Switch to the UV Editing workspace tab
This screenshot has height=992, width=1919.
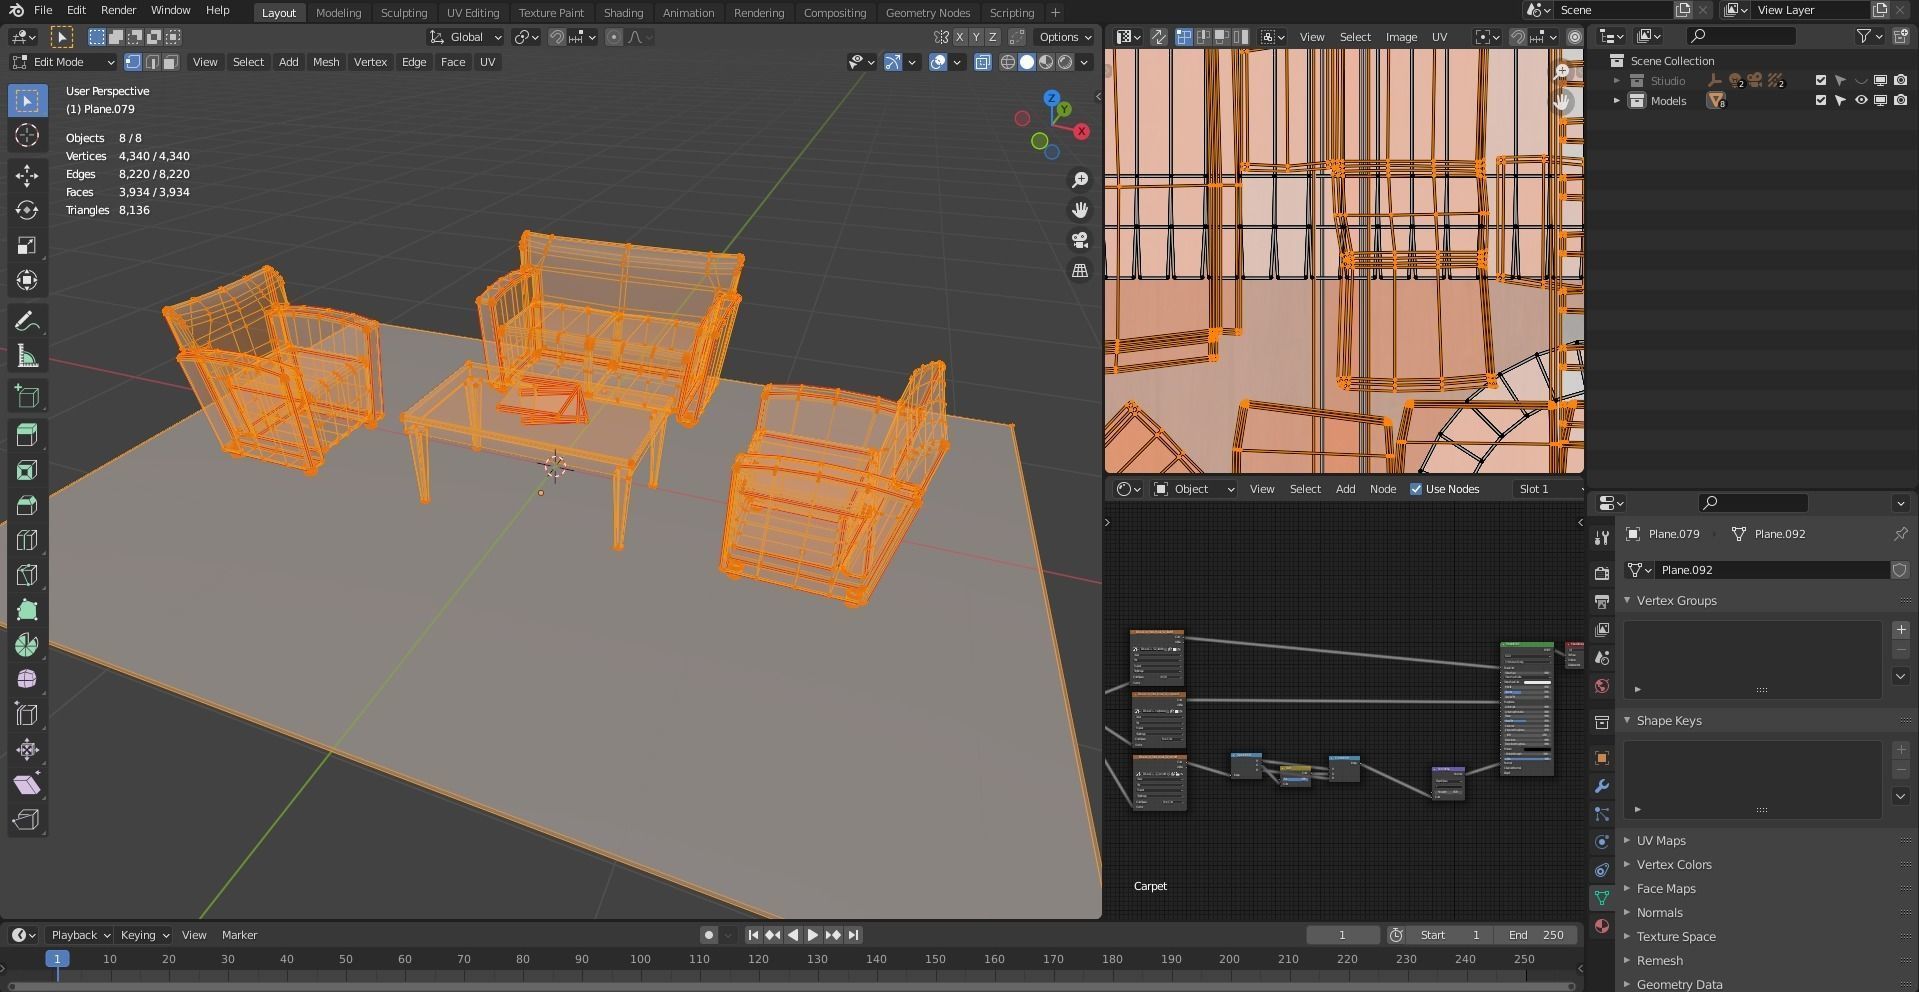click(x=472, y=13)
